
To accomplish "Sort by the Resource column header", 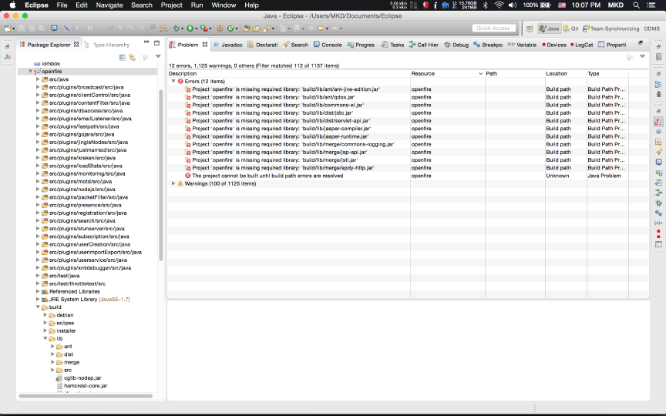I will [x=447, y=74].
